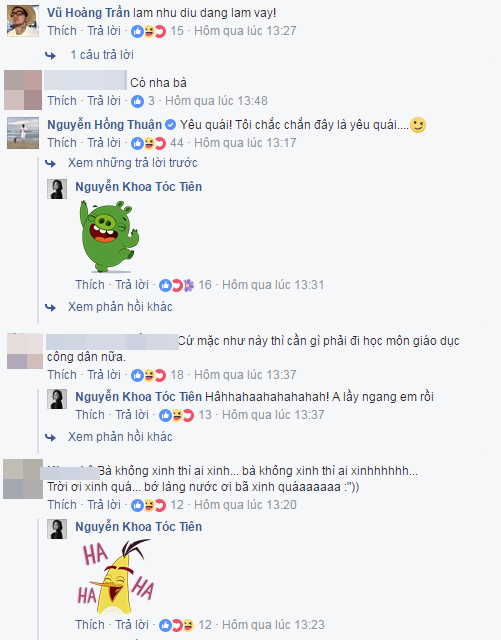
Task: Open timestamp "Hôm qua lúc 13:23"
Action: [x=273, y=625]
